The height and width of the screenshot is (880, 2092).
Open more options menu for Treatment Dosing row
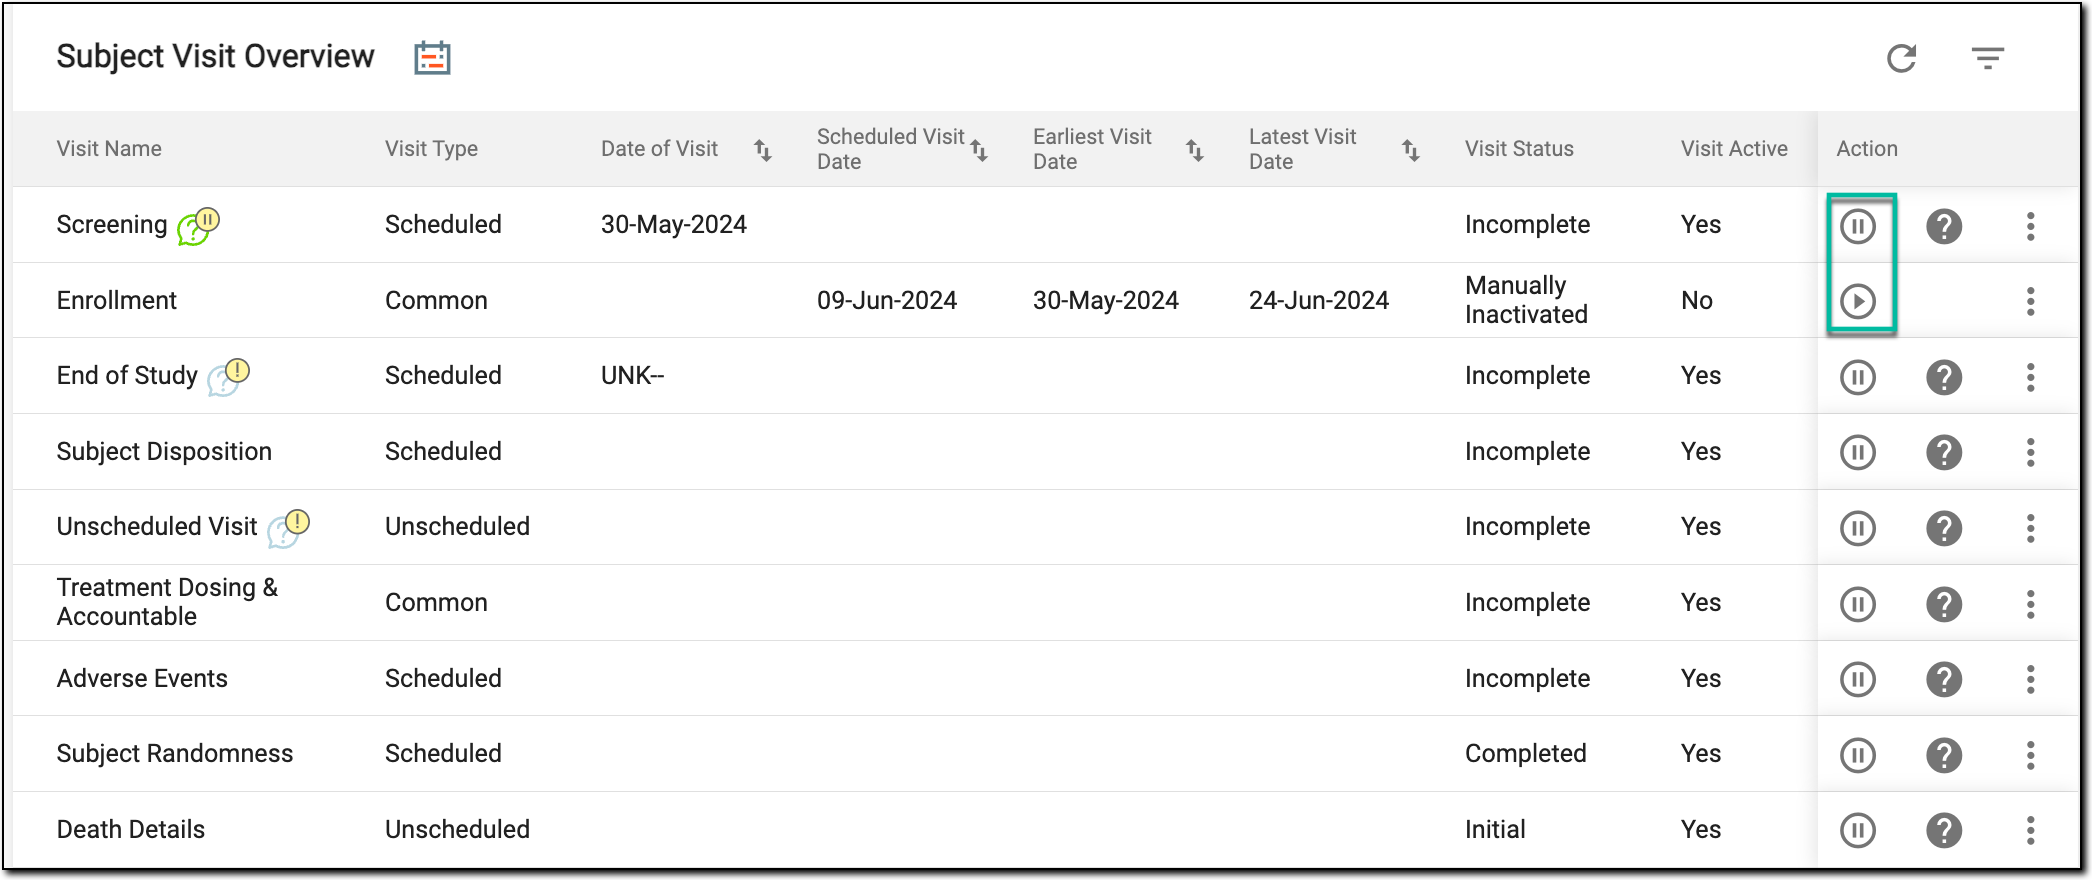pyautogui.click(x=2030, y=604)
